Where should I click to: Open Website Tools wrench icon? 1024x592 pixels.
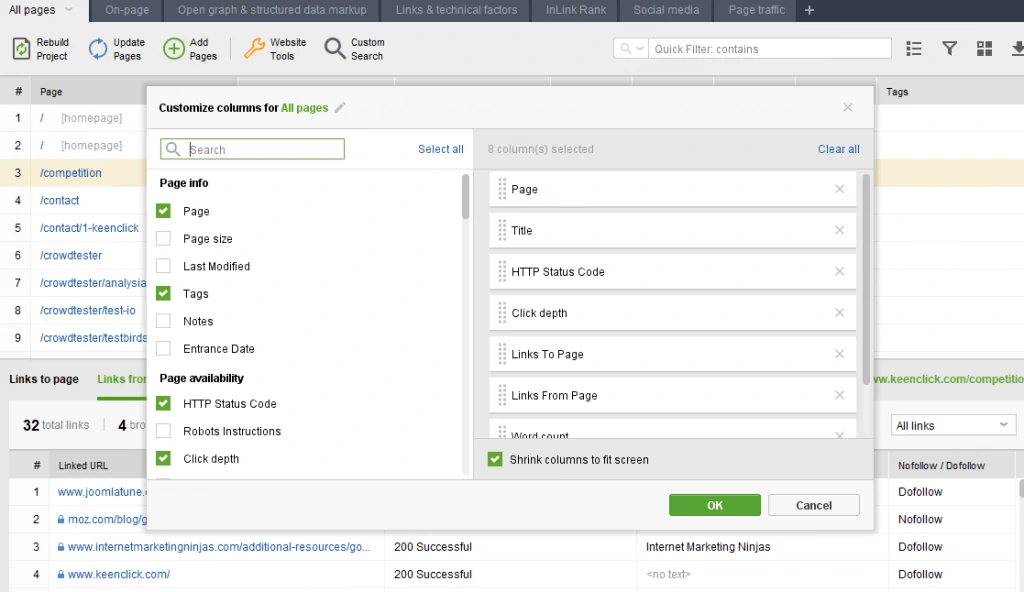tap(254, 49)
